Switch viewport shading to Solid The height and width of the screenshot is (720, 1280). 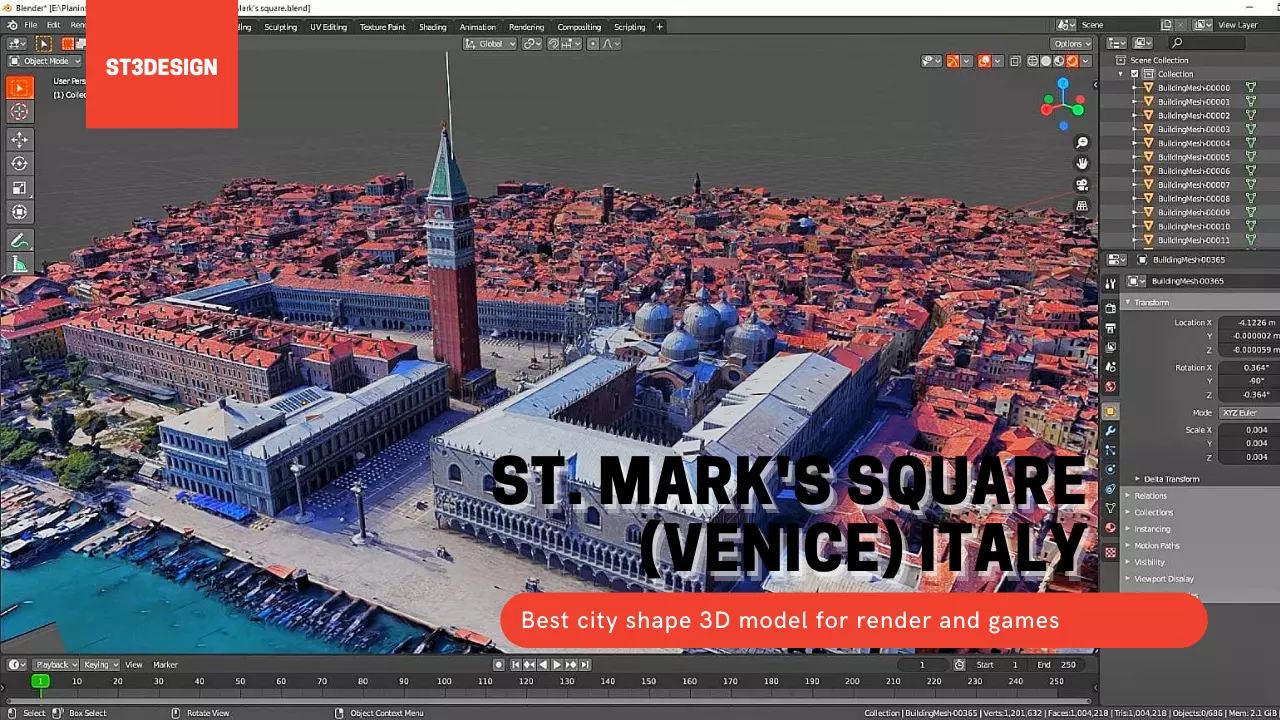1046,61
